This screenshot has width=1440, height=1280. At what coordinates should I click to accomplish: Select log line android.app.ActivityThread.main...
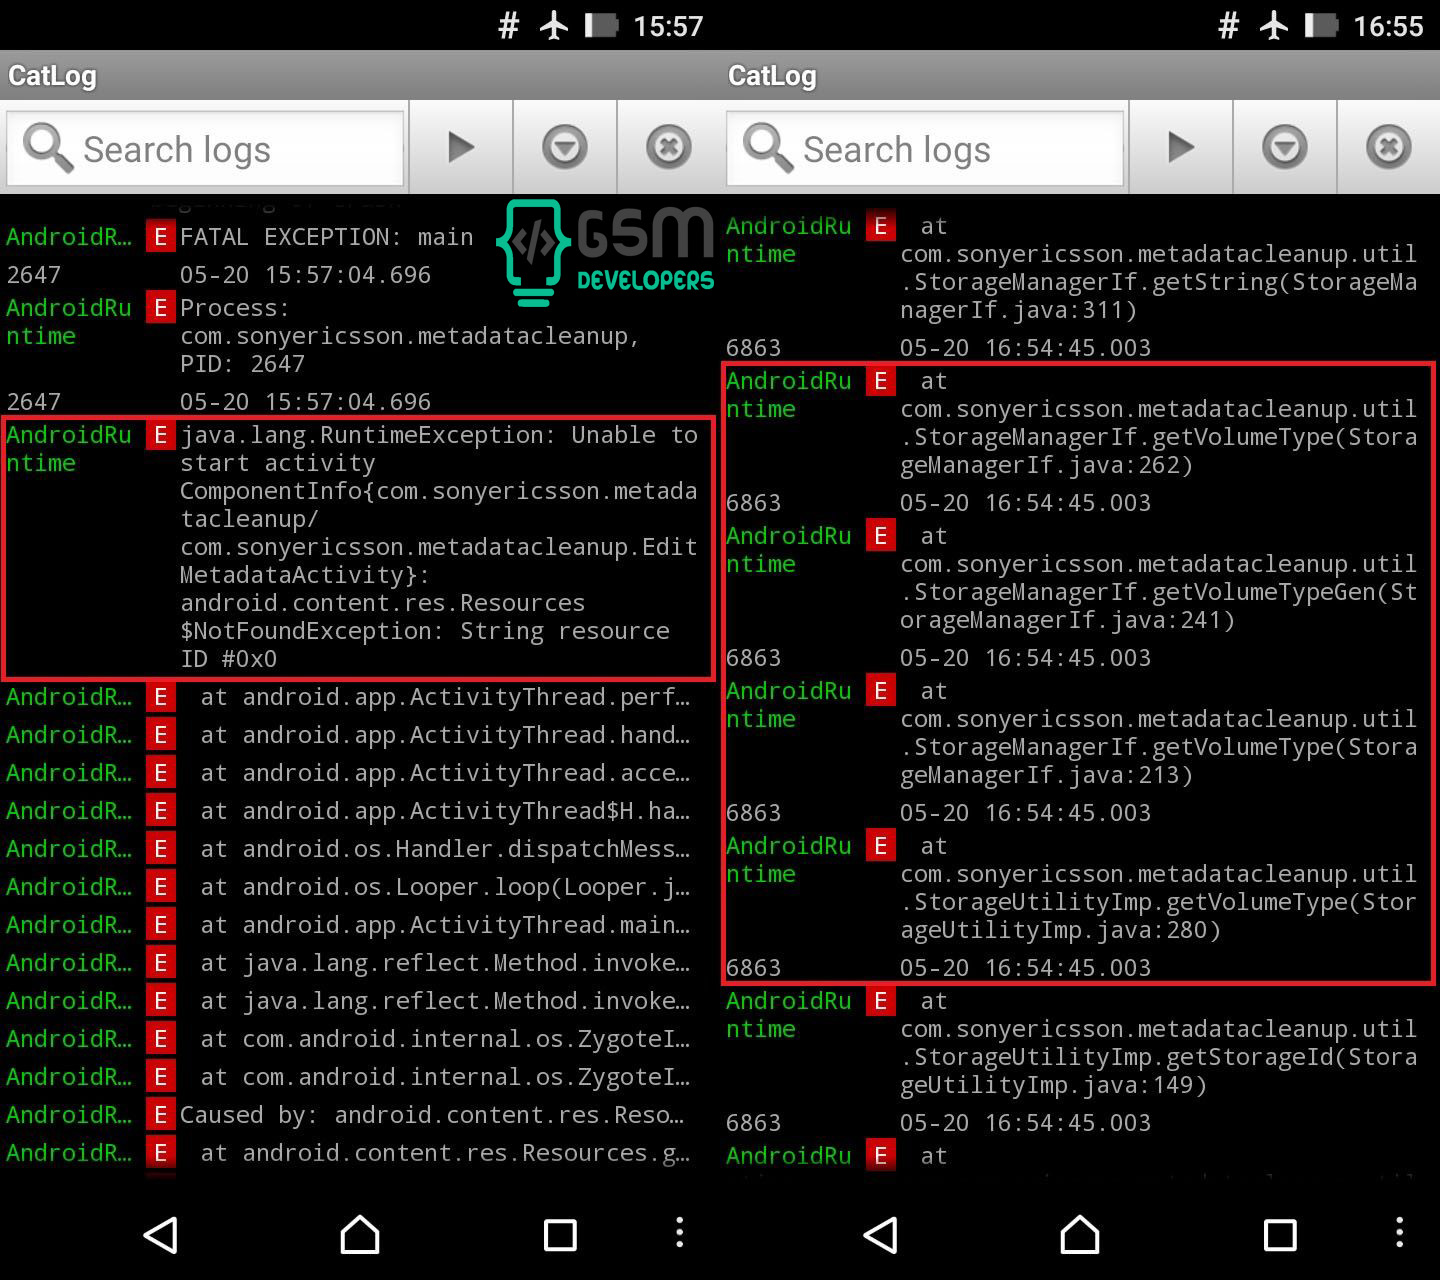[x=360, y=925]
